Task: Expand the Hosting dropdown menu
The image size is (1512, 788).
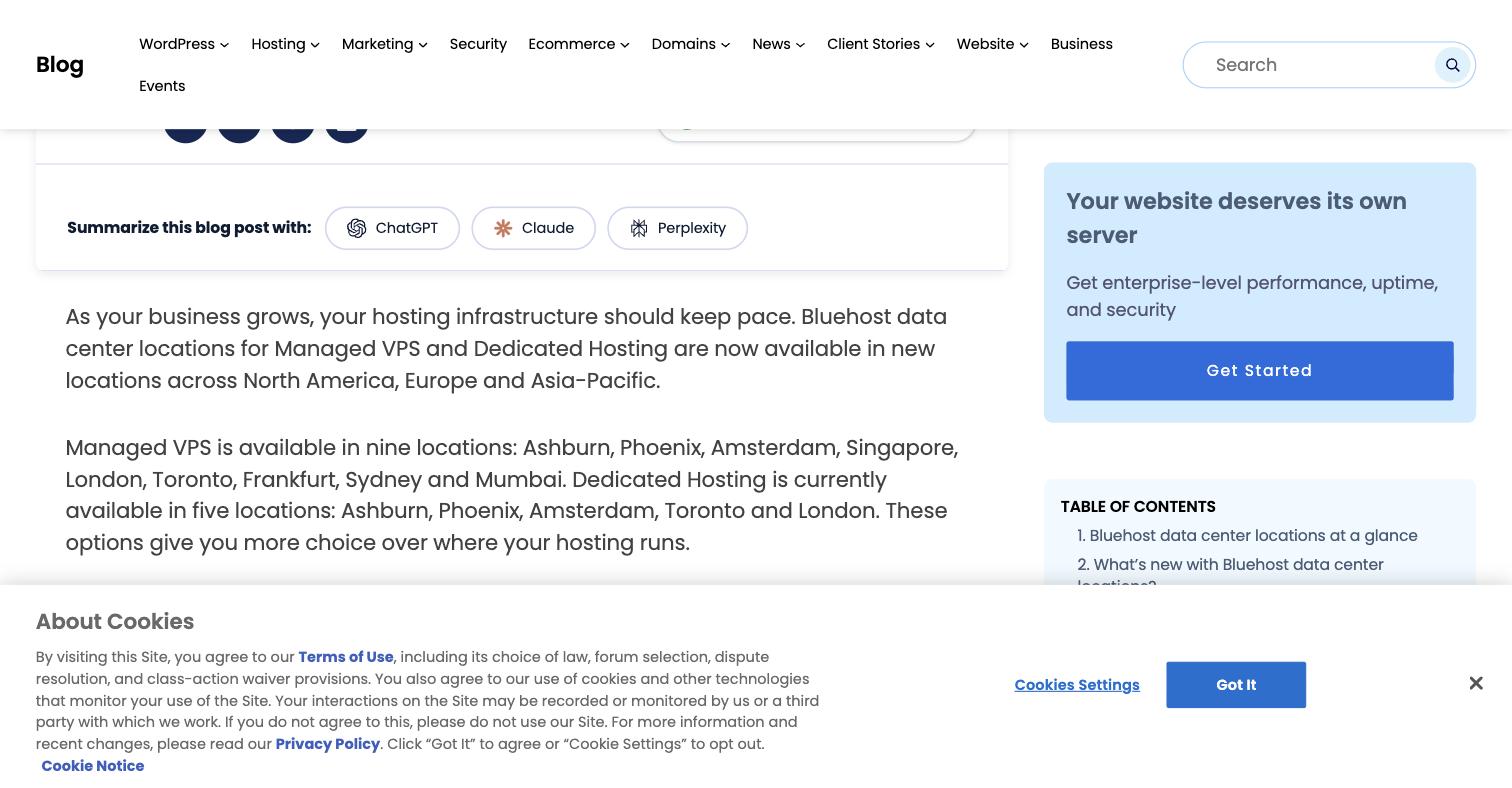Action: coord(285,44)
